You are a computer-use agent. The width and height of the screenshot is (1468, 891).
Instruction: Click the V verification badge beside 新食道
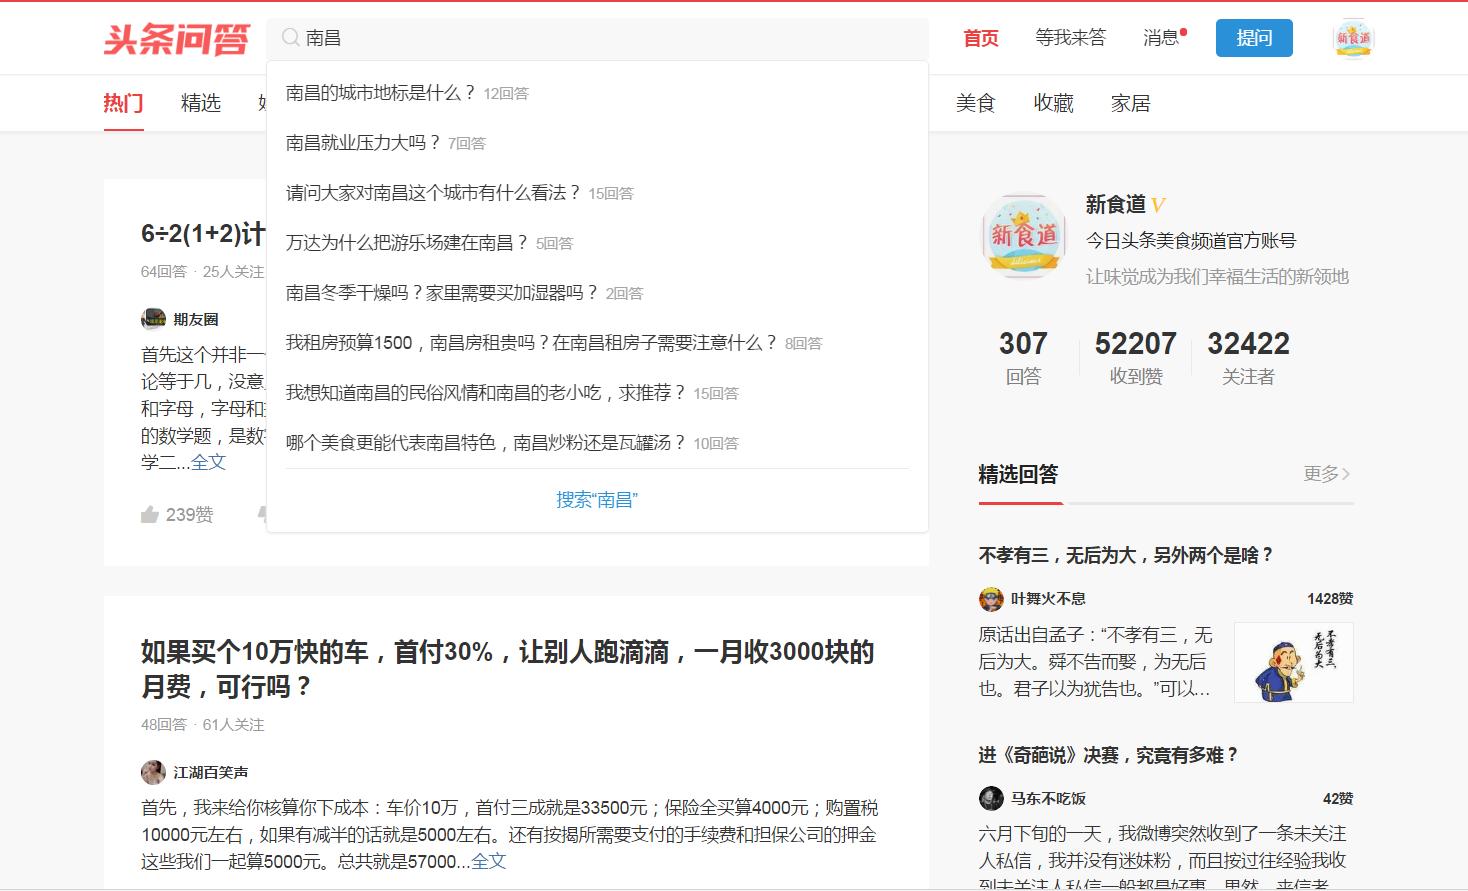tap(1160, 204)
